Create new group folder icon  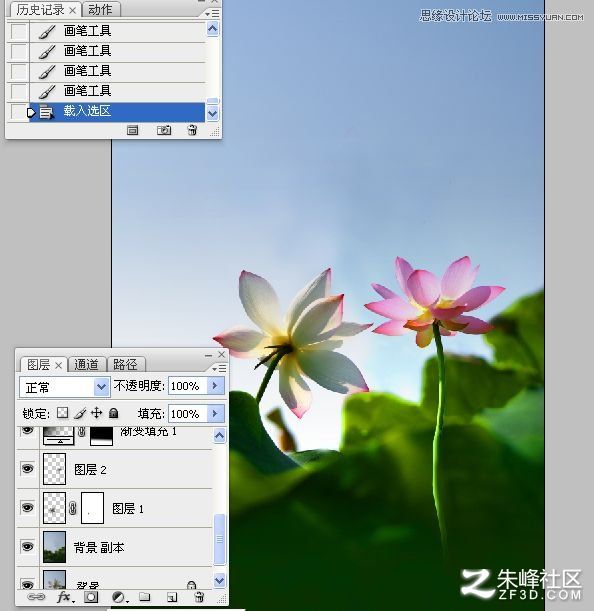pos(145,597)
